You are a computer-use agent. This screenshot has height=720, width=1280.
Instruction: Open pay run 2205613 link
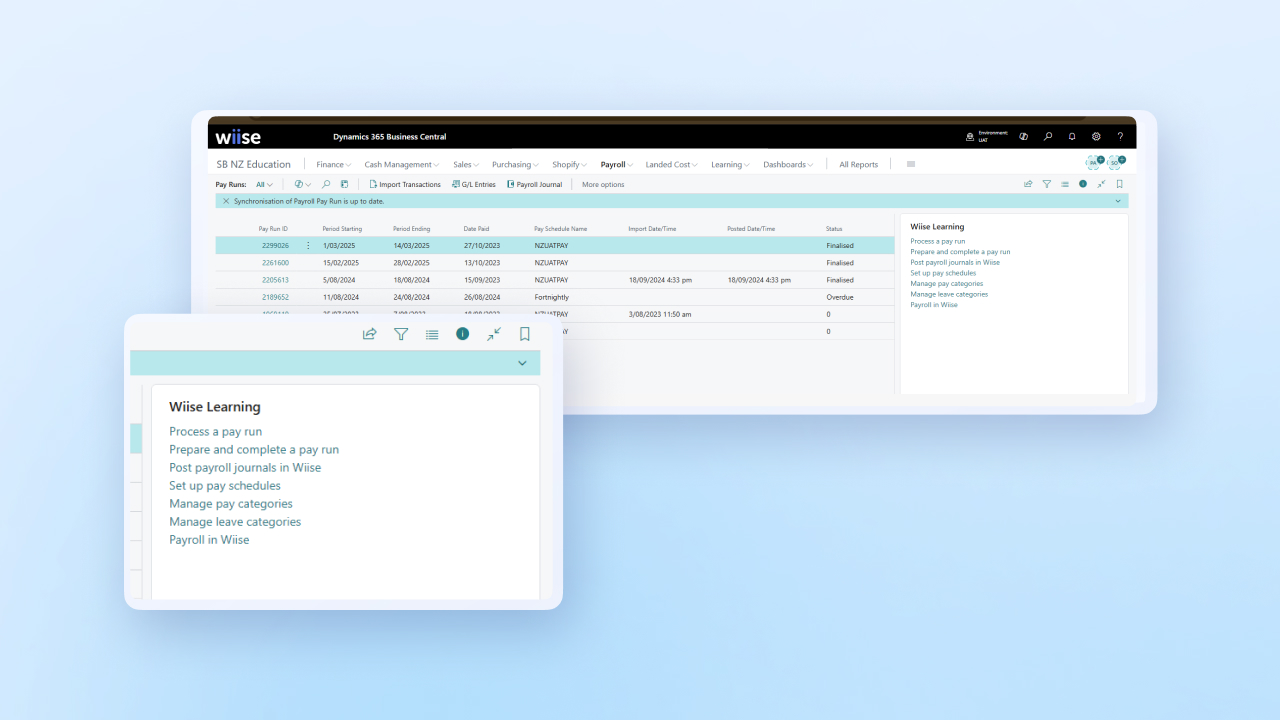click(275, 280)
